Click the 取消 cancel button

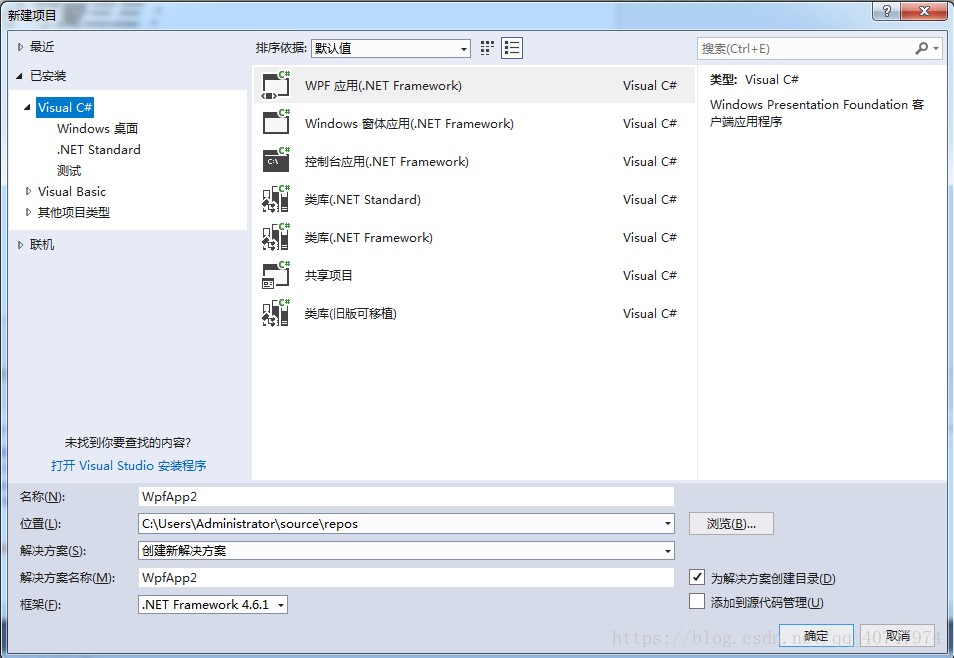coord(898,636)
